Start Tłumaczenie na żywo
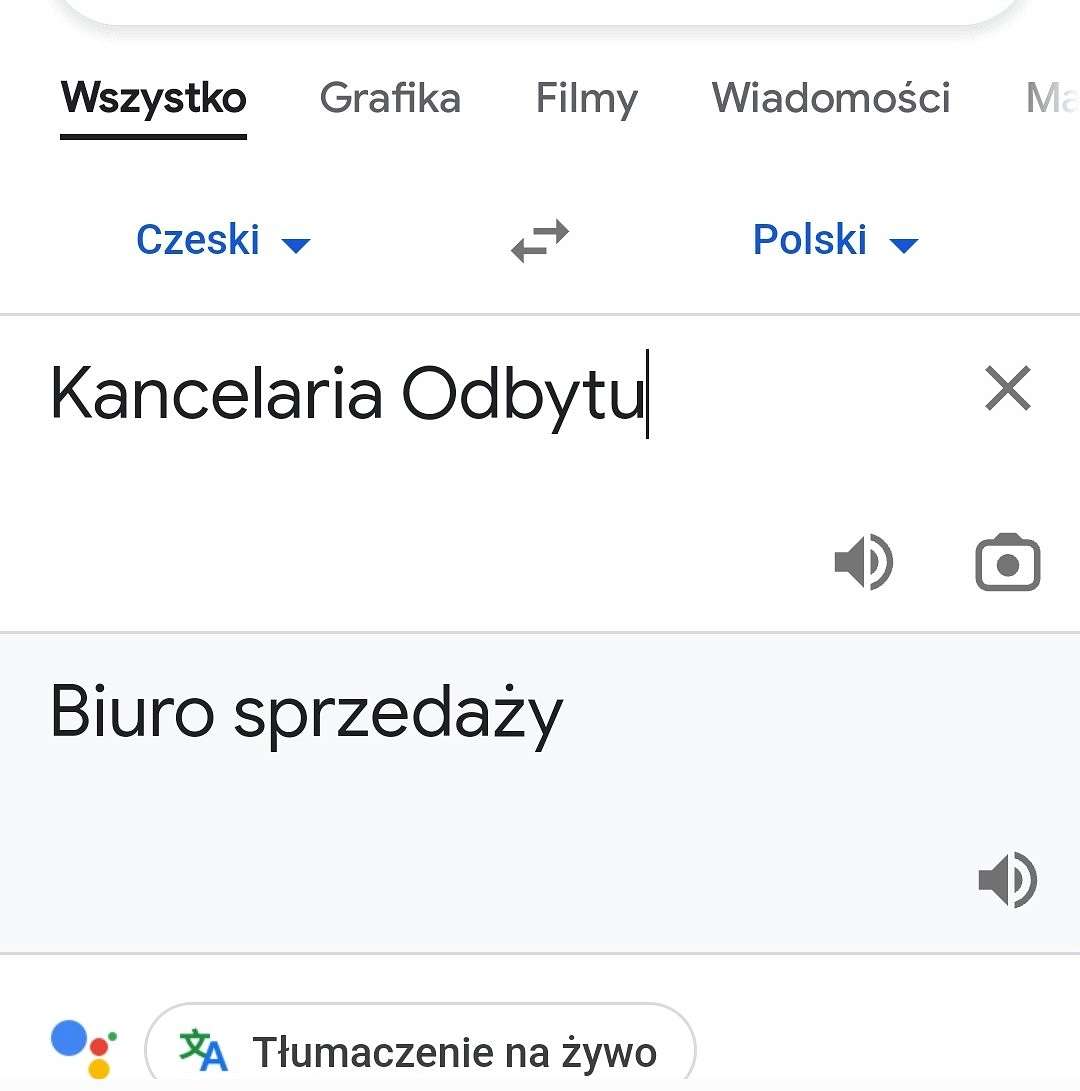Viewport: 1080px width, 1091px height. 420,1049
